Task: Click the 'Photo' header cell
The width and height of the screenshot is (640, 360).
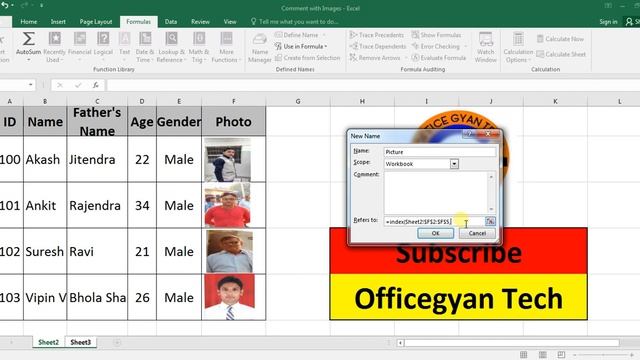Action: pyautogui.click(x=233, y=121)
